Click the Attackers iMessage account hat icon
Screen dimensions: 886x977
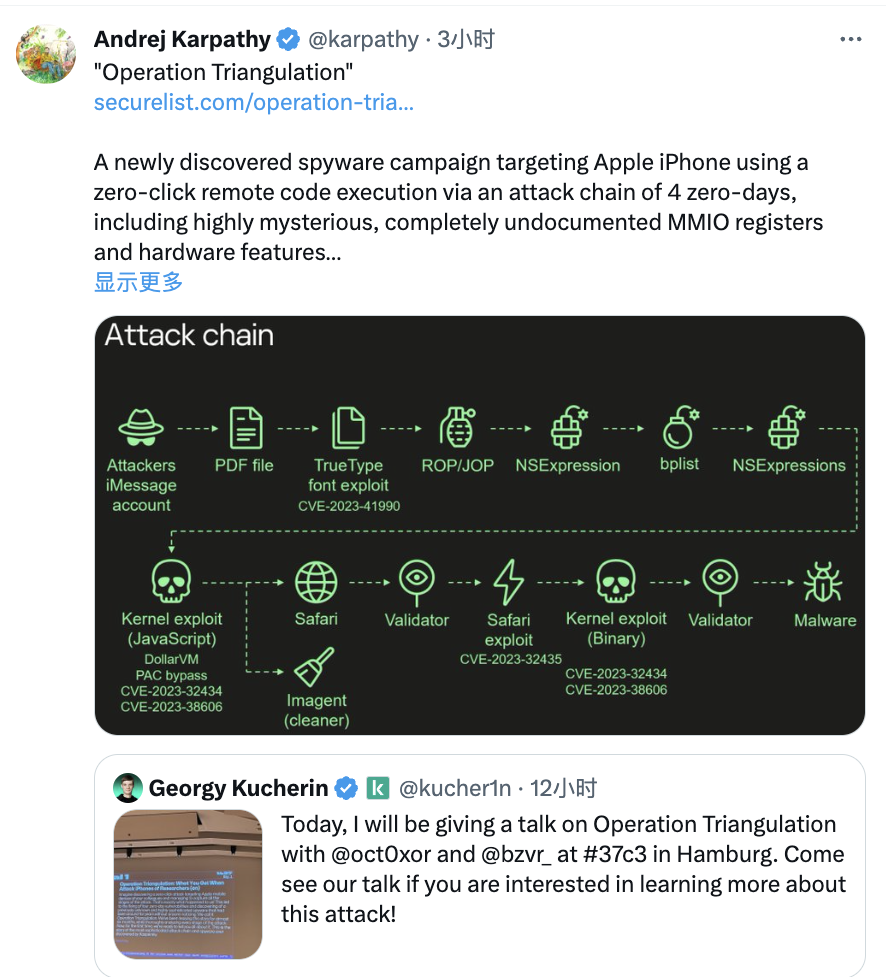pyautogui.click(x=141, y=428)
